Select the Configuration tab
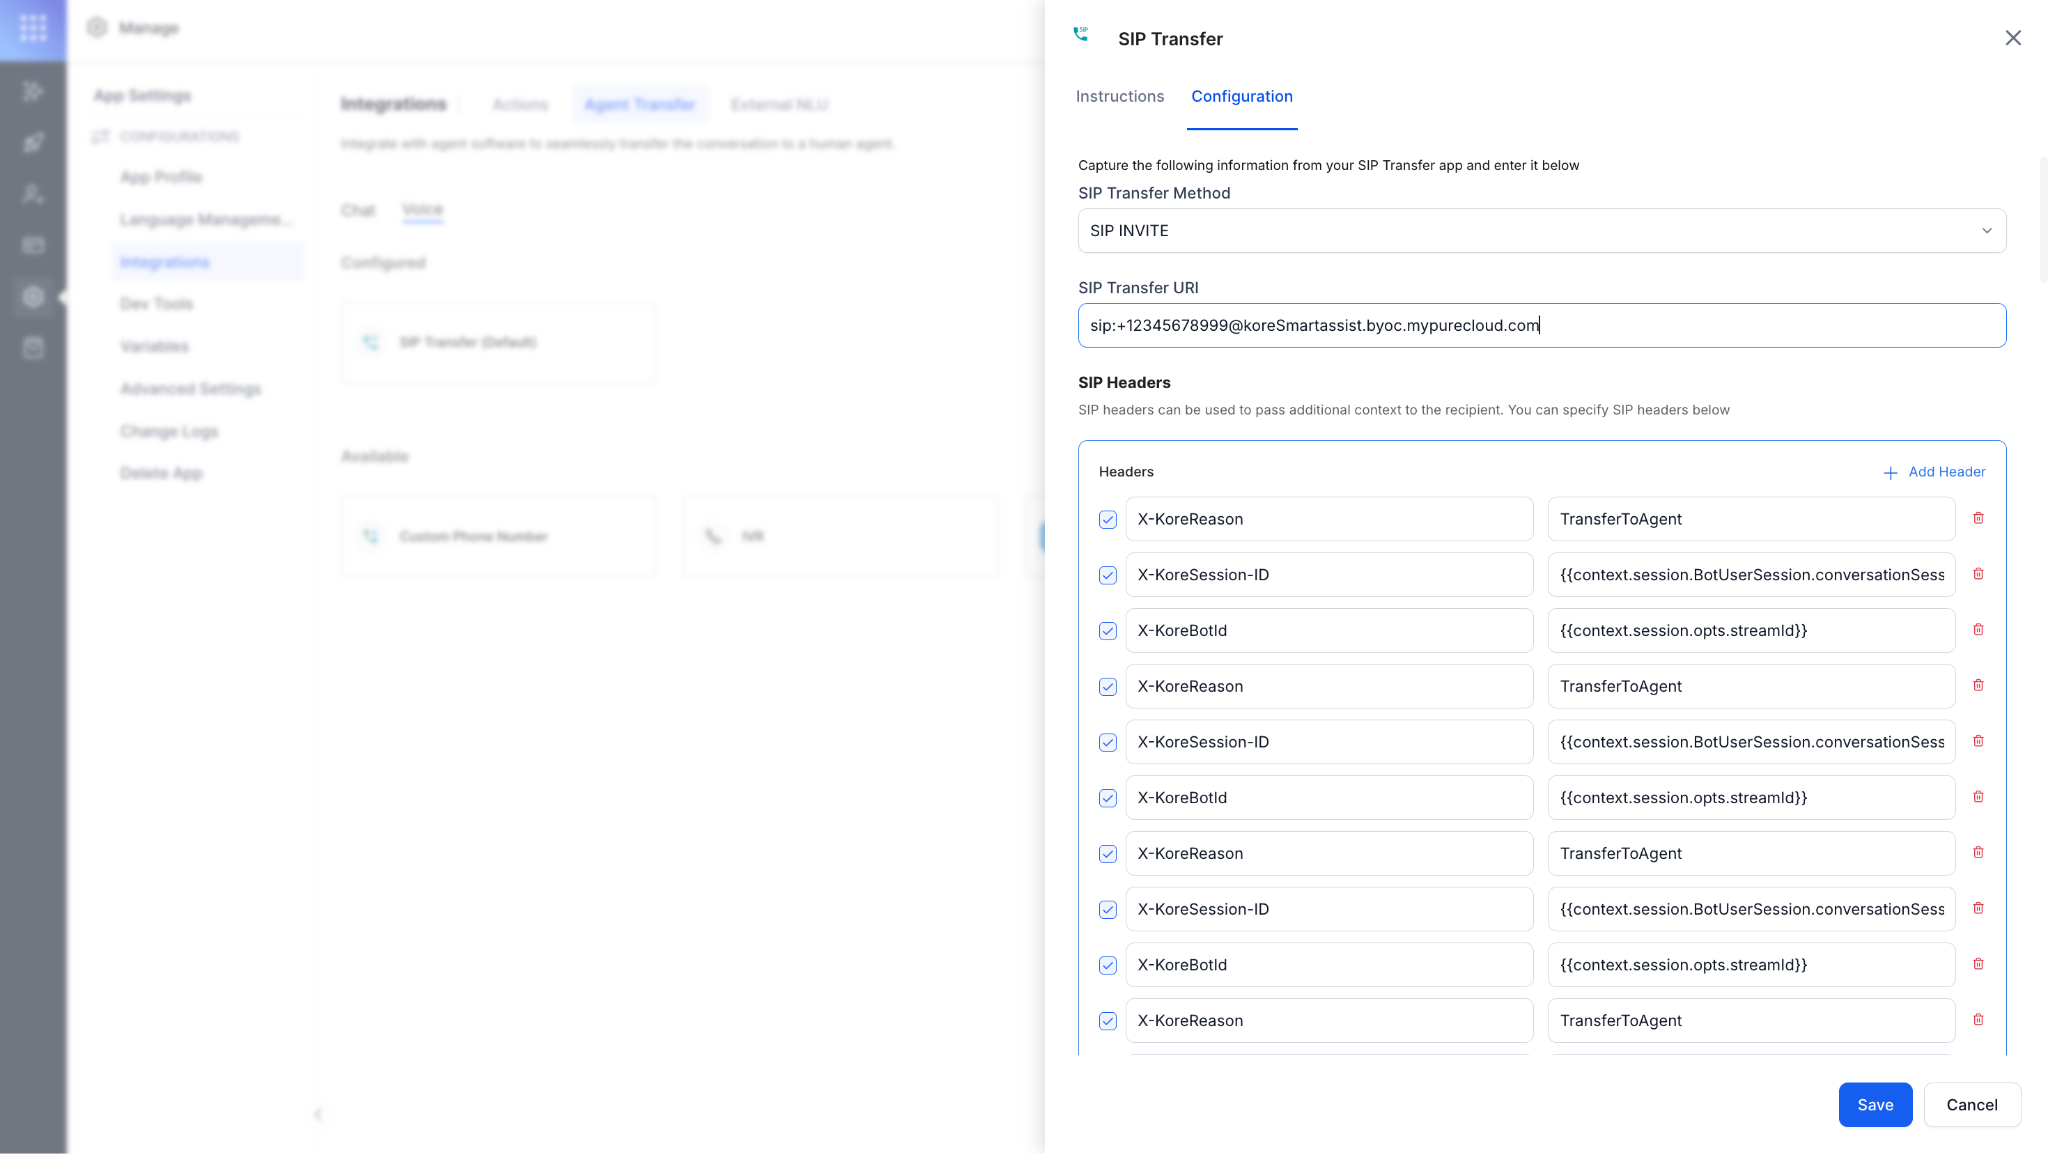Image resolution: width=2048 pixels, height=1154 pixels. tap(1241, 97)
